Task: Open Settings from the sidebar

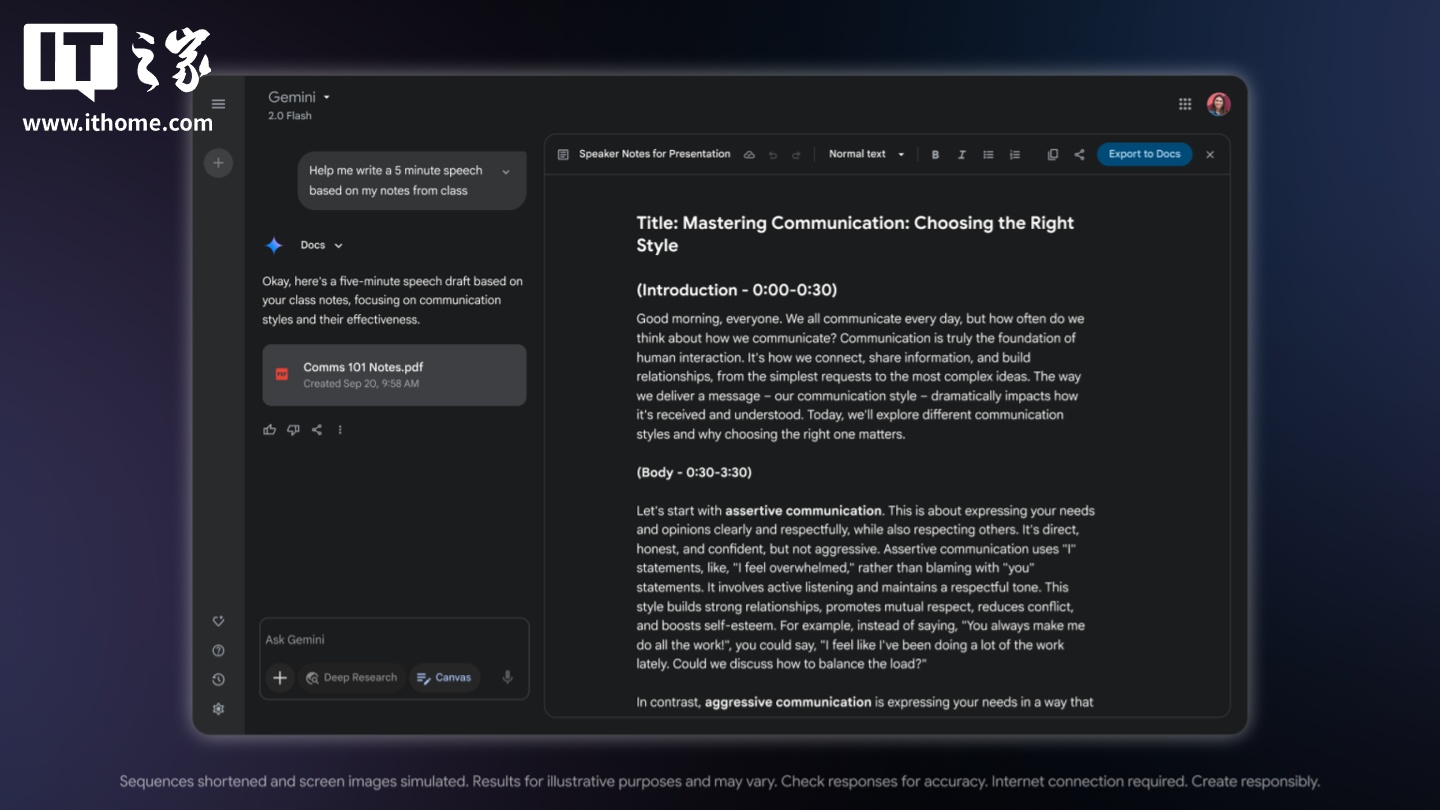Action: (x=218, y=708)
